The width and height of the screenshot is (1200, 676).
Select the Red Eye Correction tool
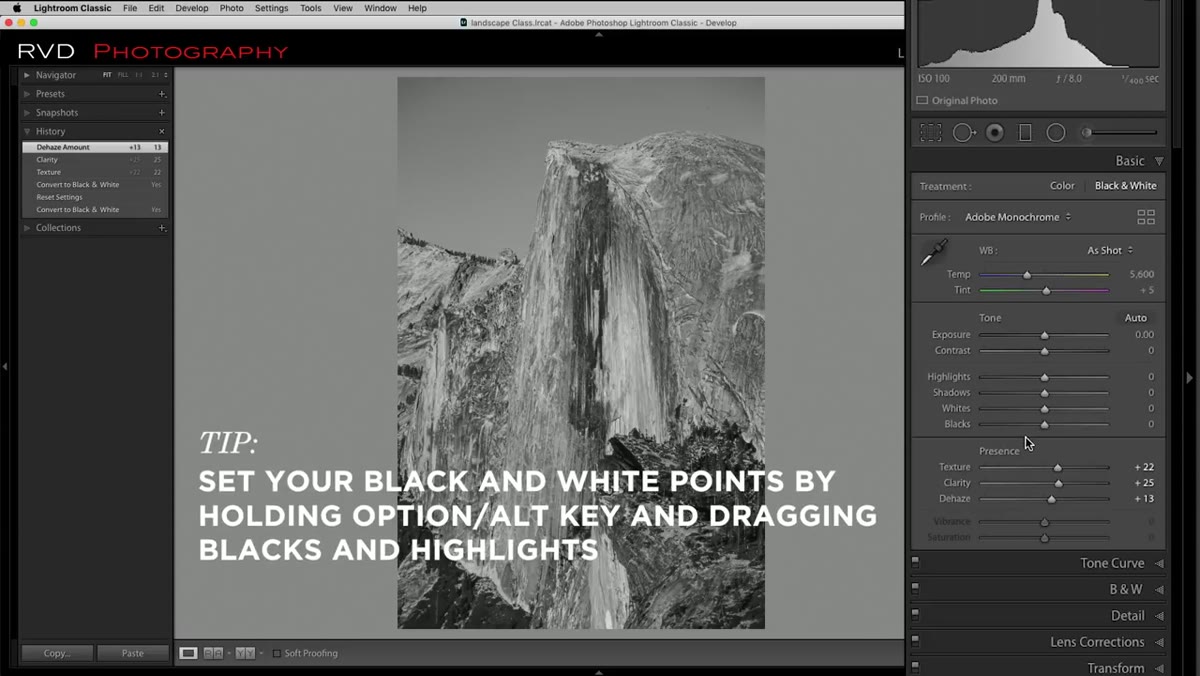pos(995,133)
